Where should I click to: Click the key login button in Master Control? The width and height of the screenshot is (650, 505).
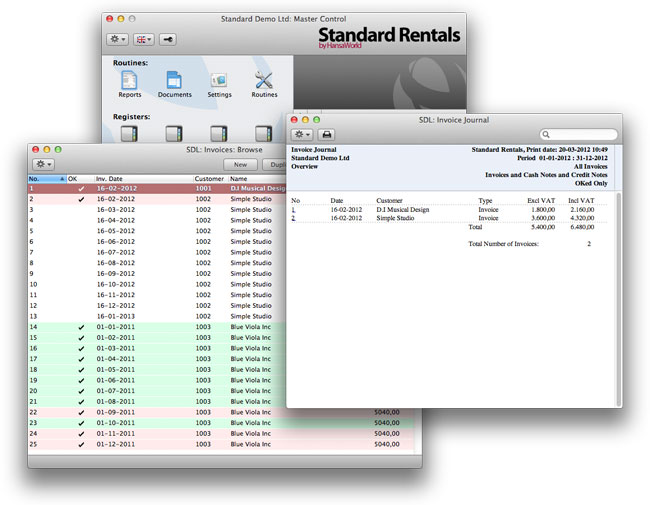[168, 39]
